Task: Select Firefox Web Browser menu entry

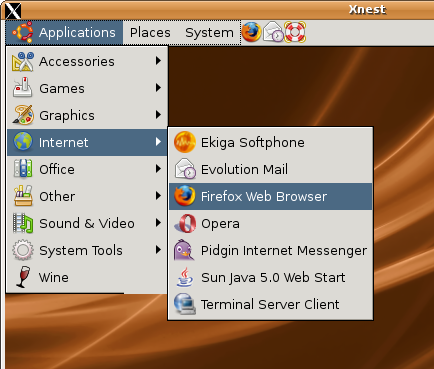Action: 270,196
